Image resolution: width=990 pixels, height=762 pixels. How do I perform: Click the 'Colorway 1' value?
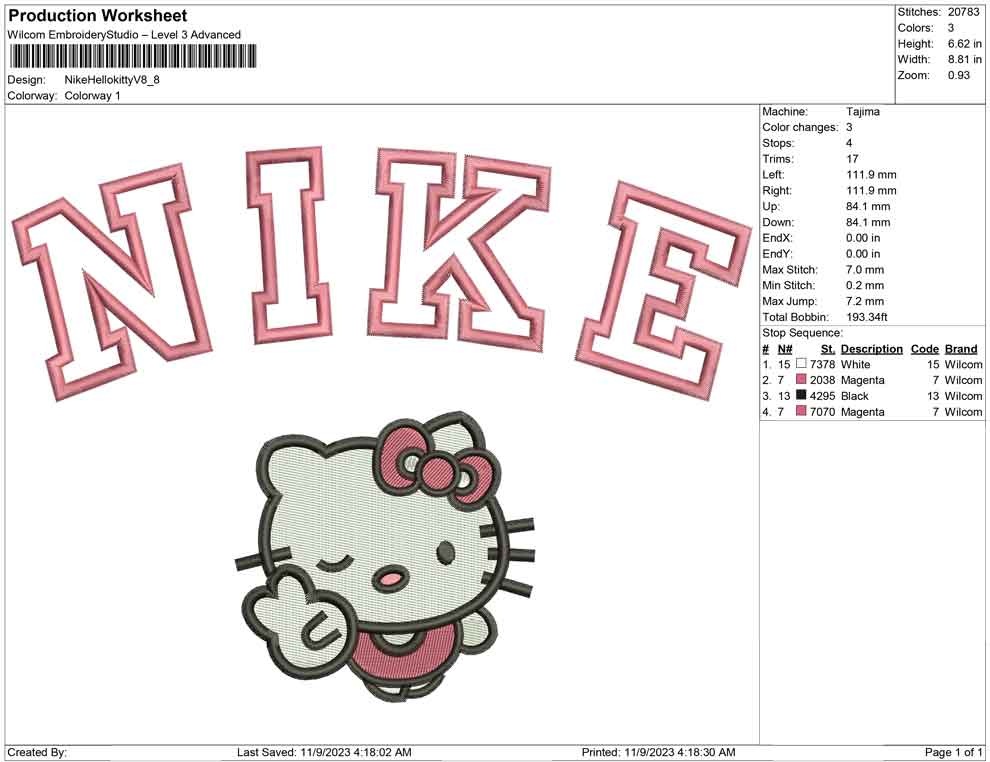click(x=92, y=96)
